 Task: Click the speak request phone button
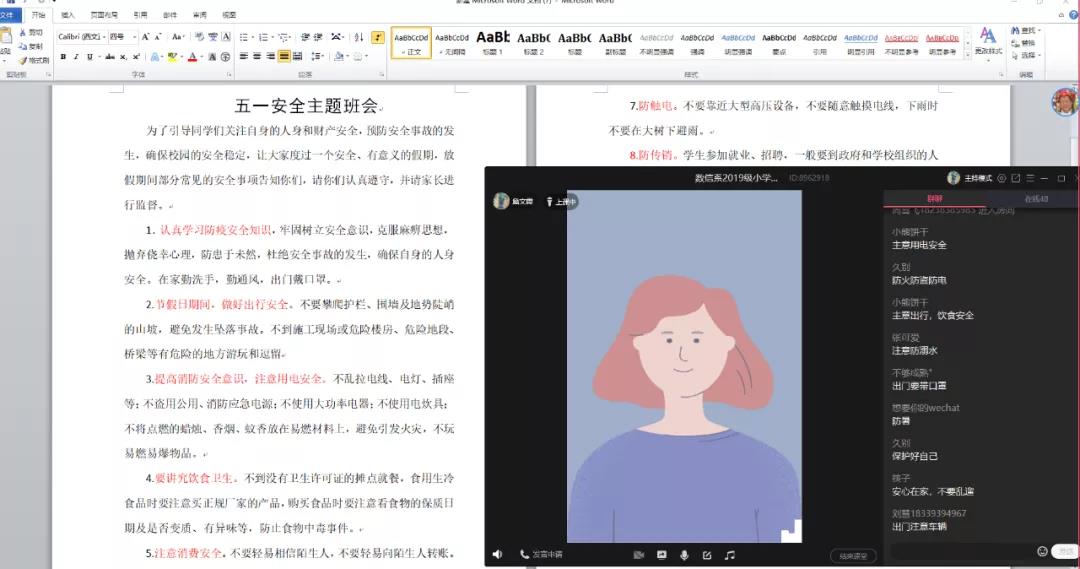[x=541, y=555]
